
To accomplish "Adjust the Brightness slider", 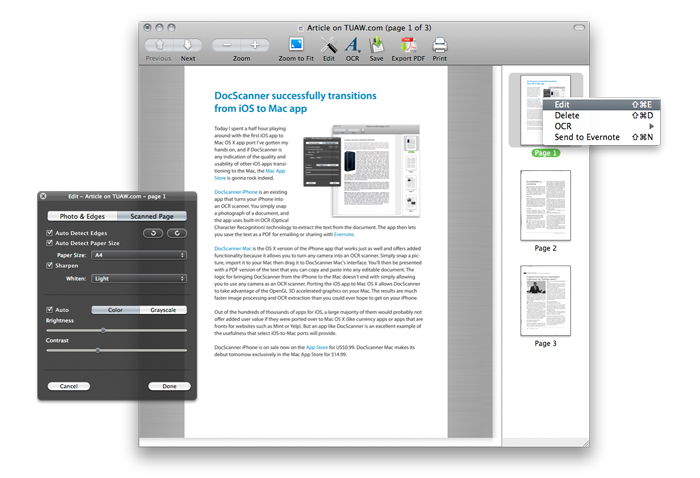I will [103, 331].
